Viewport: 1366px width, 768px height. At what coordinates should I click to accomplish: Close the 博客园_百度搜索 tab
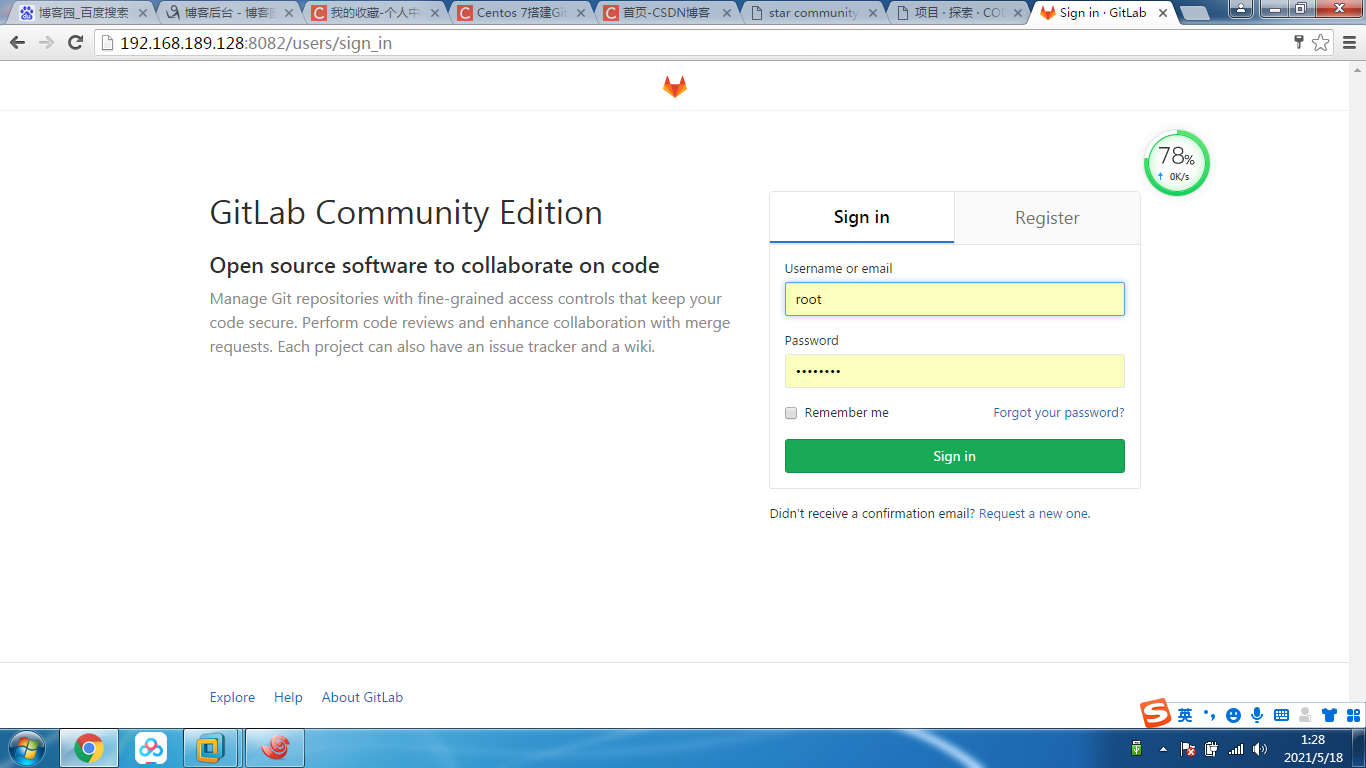pos(143,14)
